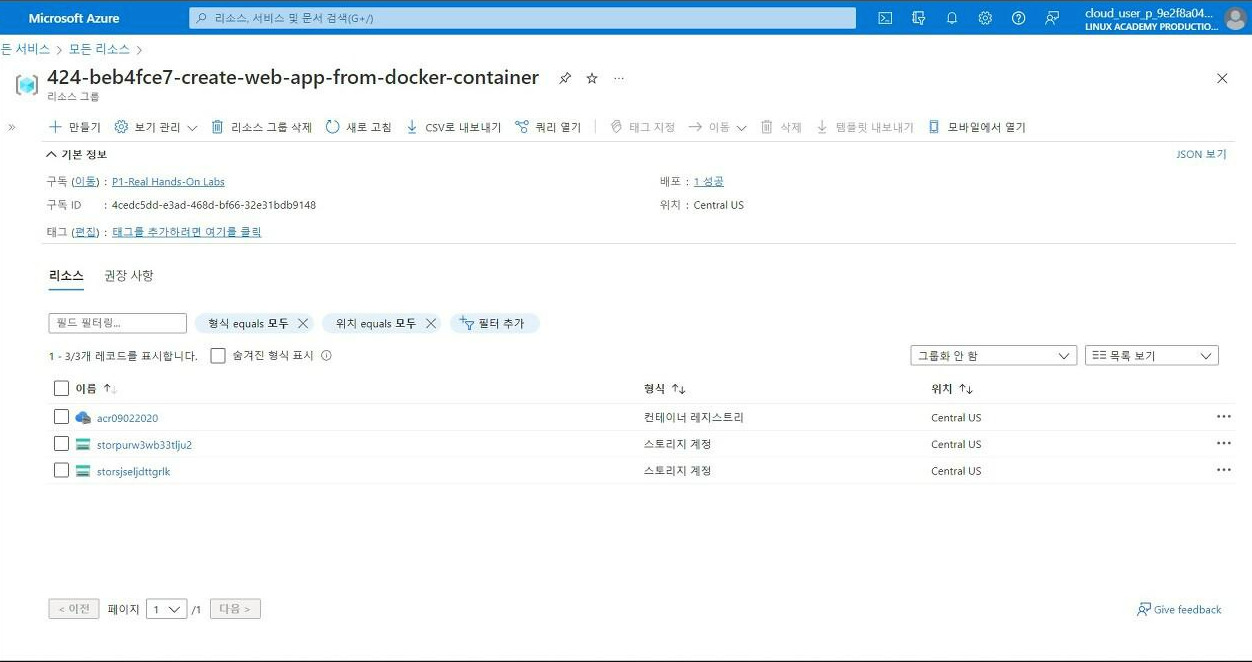
Task: Open the context menu ellipsis for storpurw3wb33tlju2
Action: pyautogui.click(x=1223, y=444)
